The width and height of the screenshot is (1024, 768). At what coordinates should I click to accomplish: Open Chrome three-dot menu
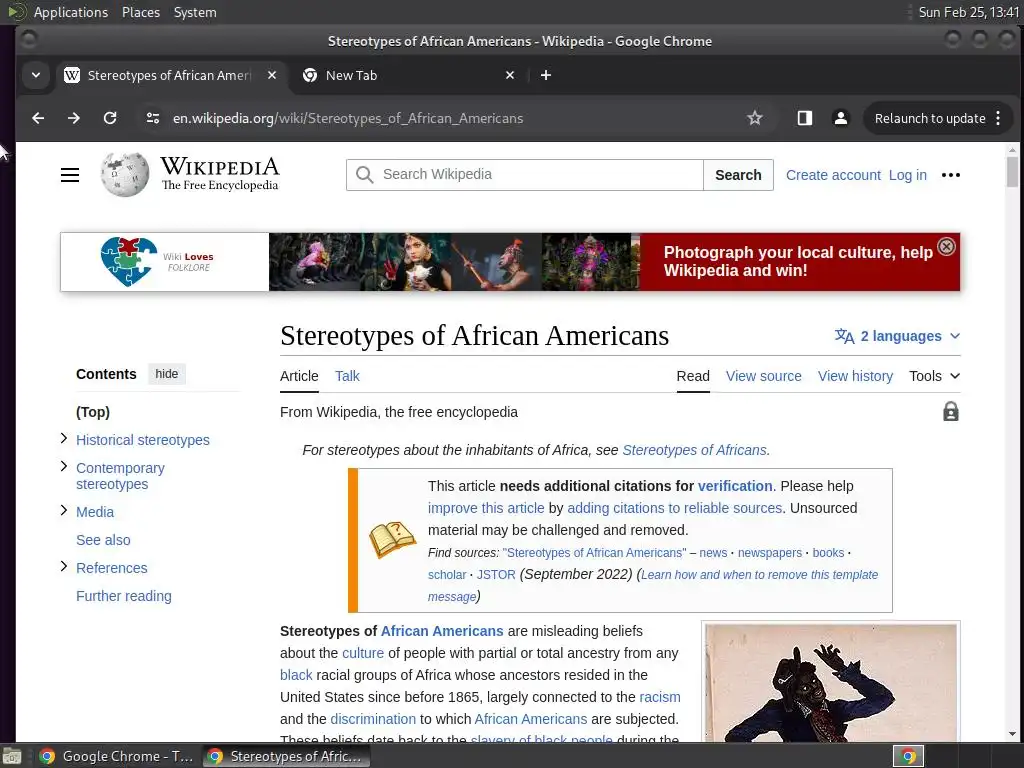998,118
